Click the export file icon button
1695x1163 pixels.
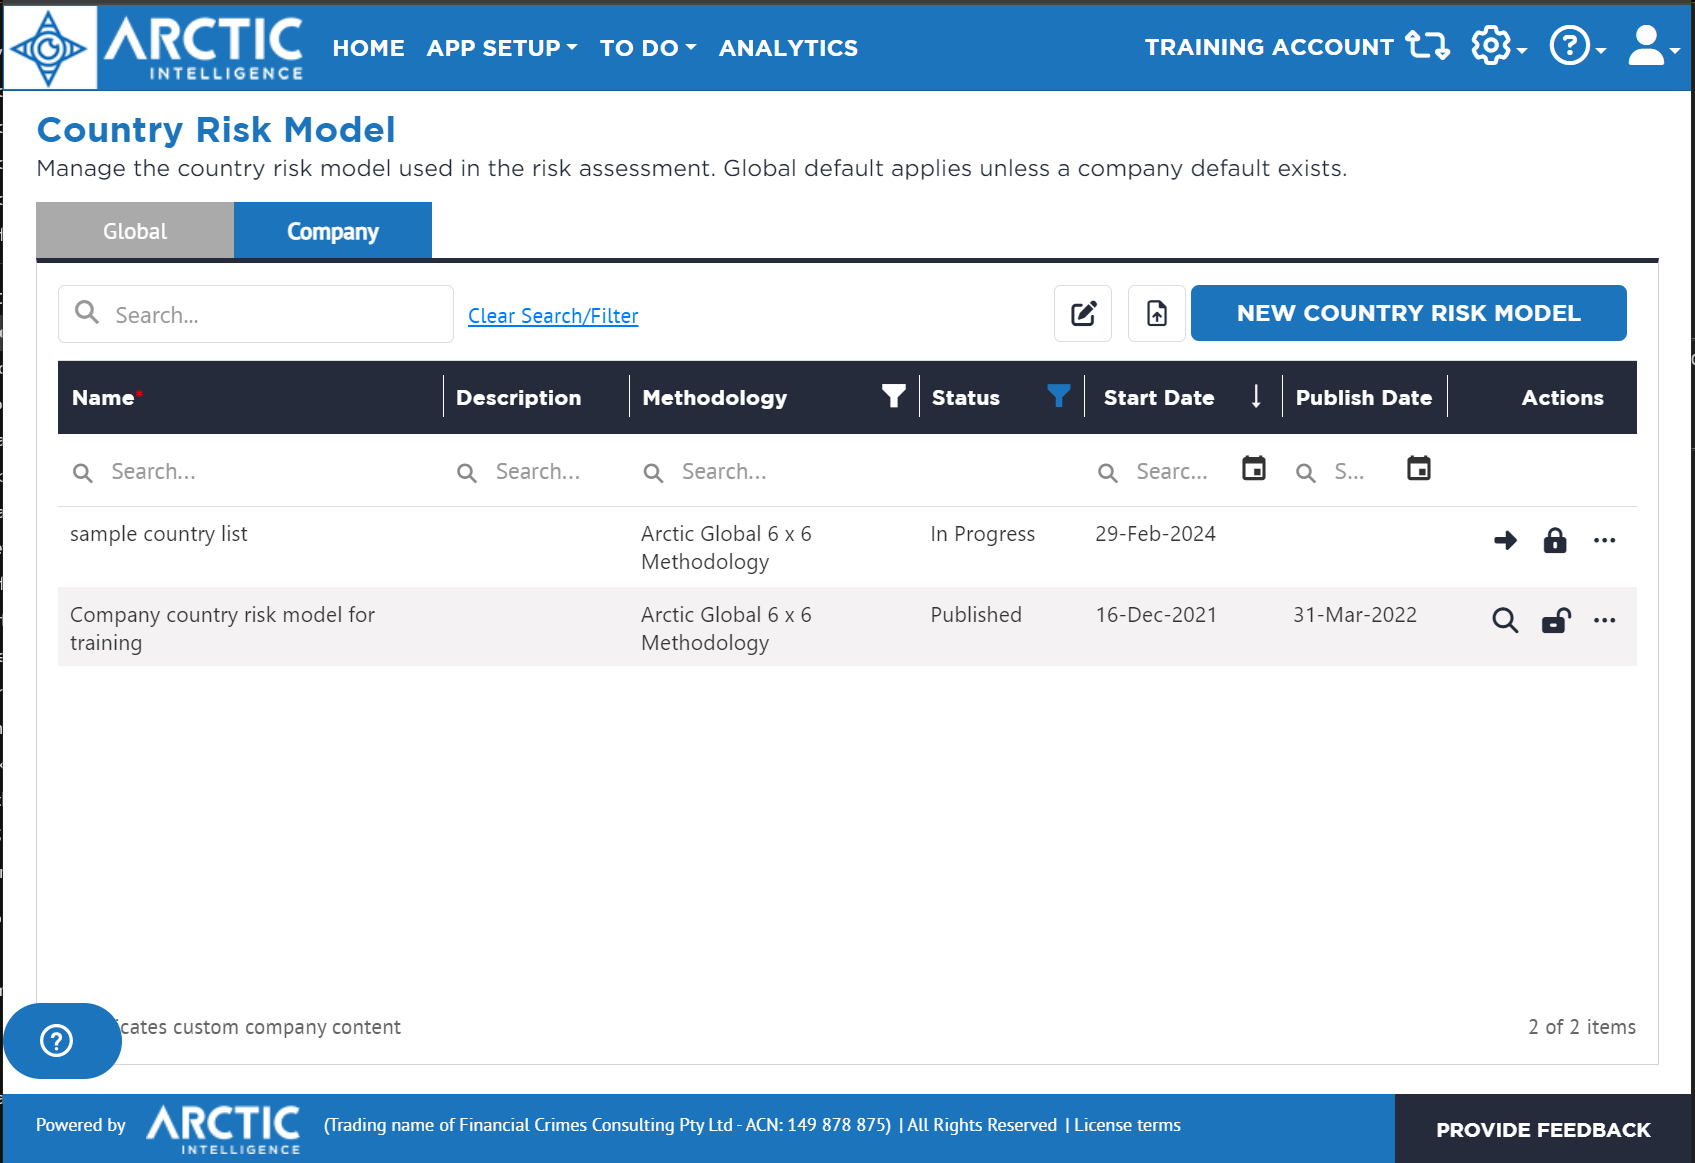coord(1157,314)
